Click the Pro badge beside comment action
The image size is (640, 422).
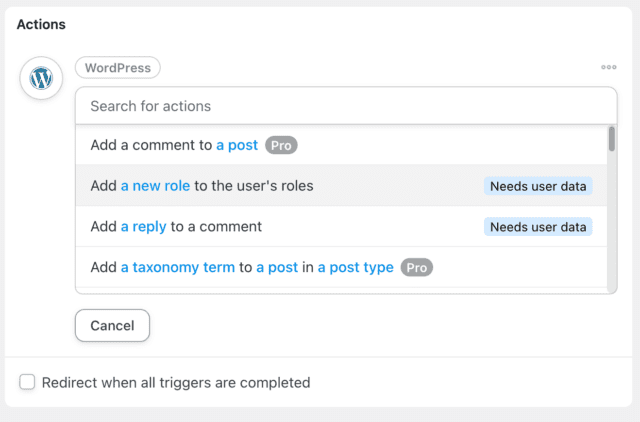click(x=281, y=145)
